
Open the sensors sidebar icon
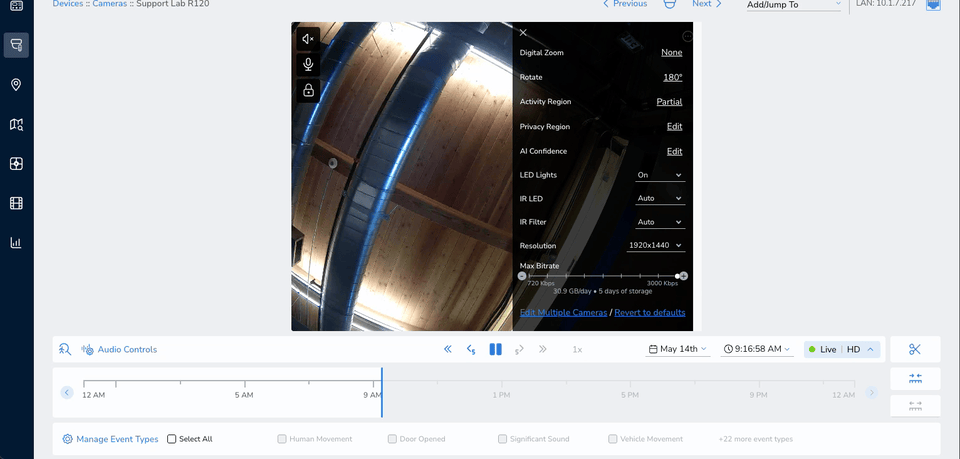pyautogui.click(x=17, y=164)
